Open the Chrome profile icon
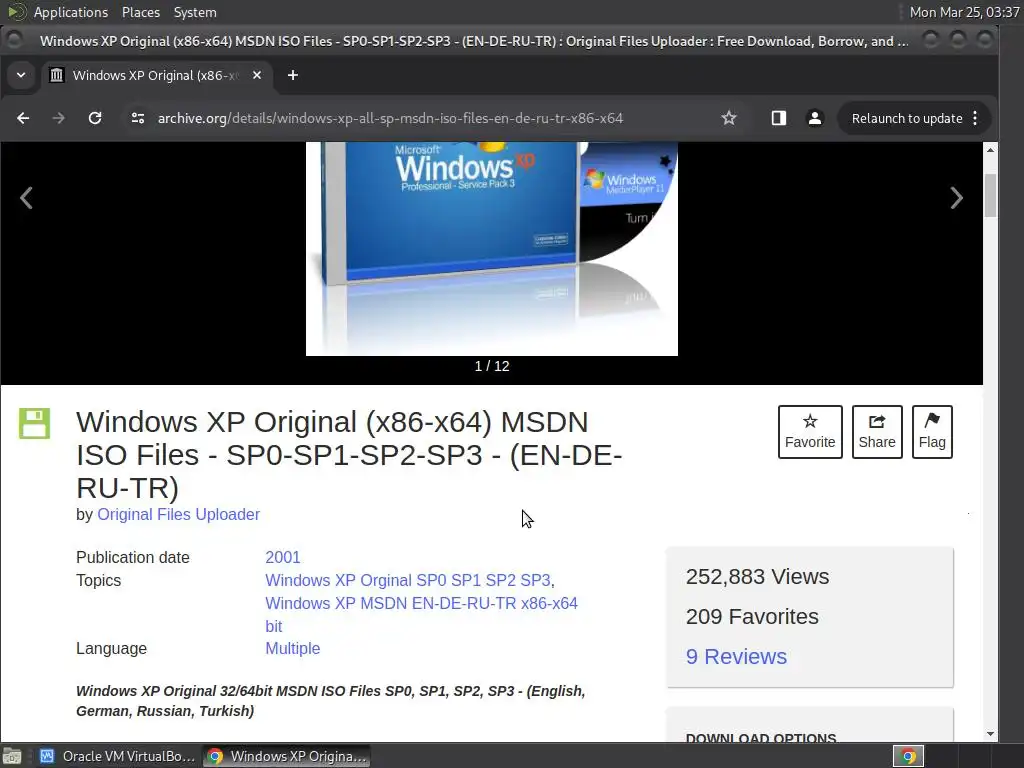 [x=815, y=118]
